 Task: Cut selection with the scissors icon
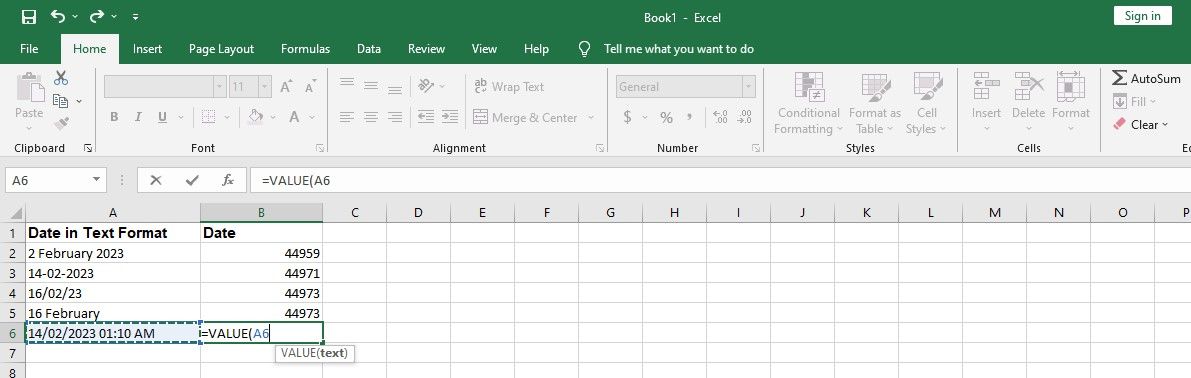[62, 78]
